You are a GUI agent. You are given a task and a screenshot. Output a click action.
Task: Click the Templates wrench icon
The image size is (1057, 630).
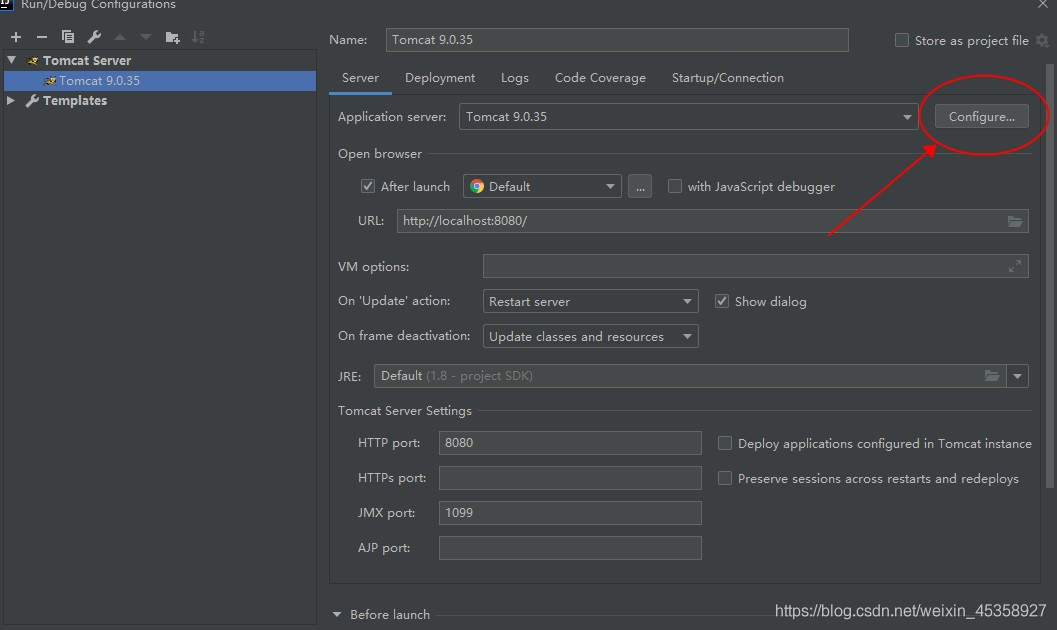(x=32, y=100)
